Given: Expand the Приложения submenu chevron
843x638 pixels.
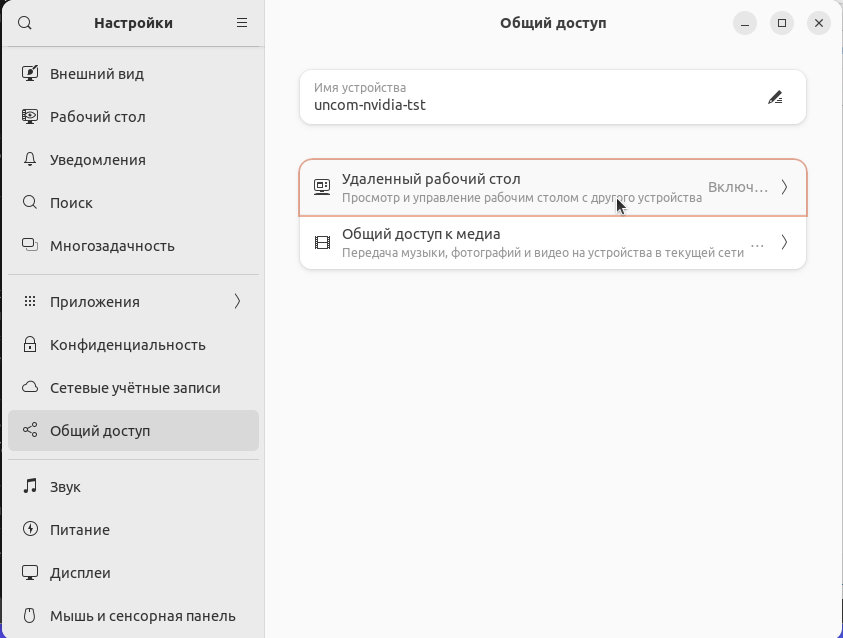Looking at the screenshot, I should 237,302.
